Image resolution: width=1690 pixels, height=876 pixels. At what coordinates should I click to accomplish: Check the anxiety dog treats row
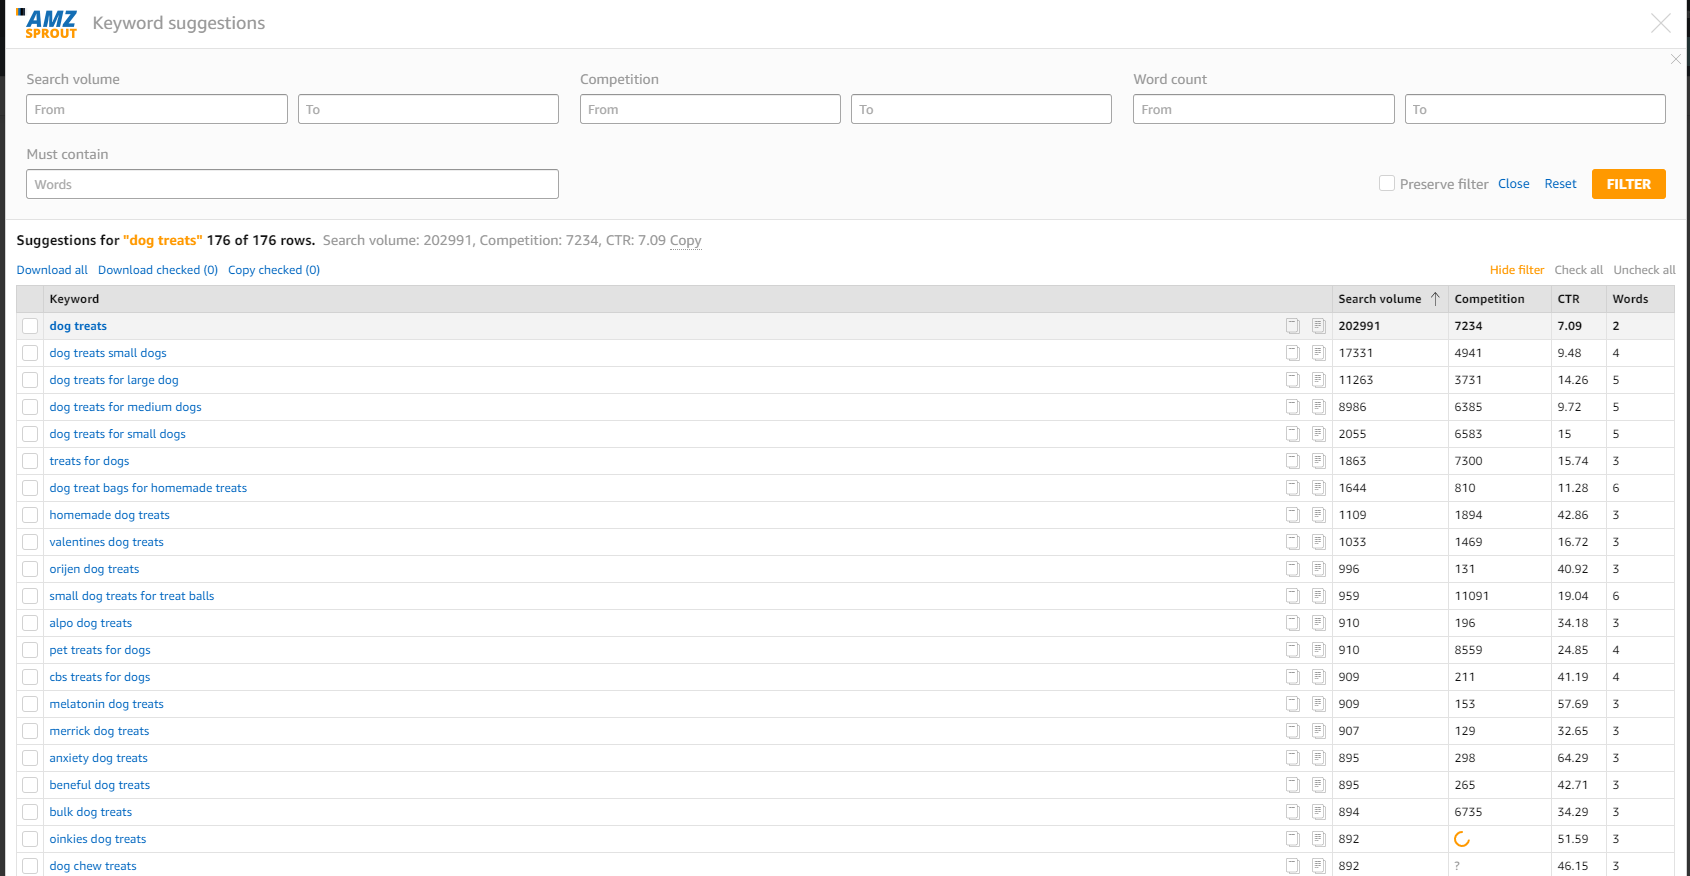coord(30,758)
